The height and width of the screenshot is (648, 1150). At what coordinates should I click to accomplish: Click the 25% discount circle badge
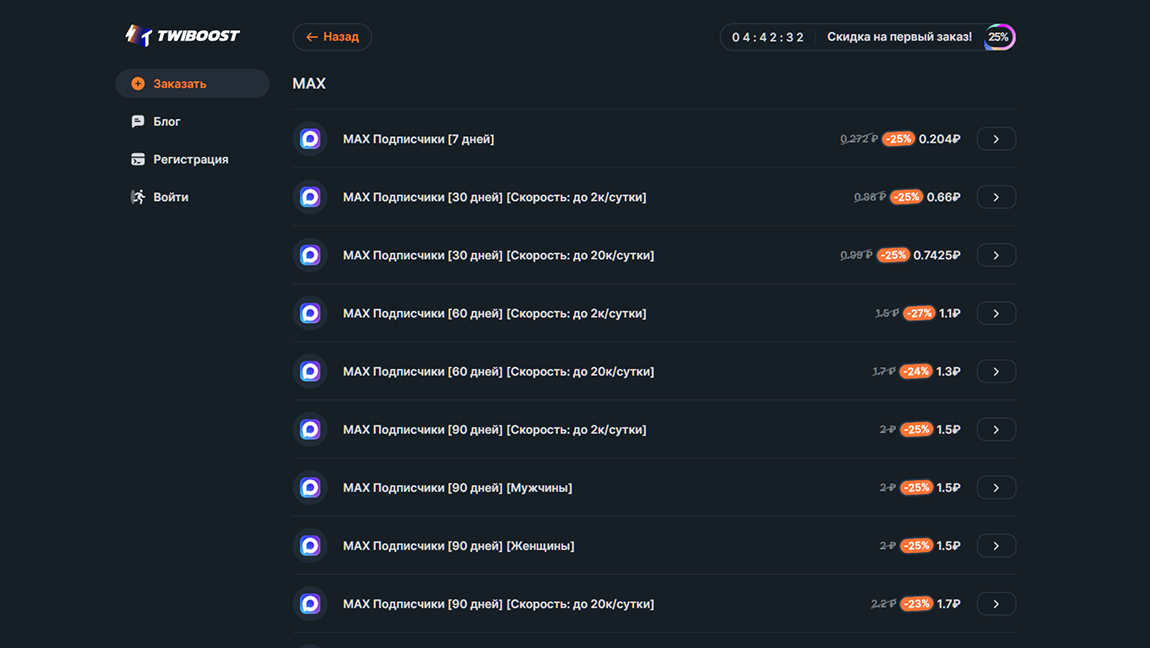(999, 37)
